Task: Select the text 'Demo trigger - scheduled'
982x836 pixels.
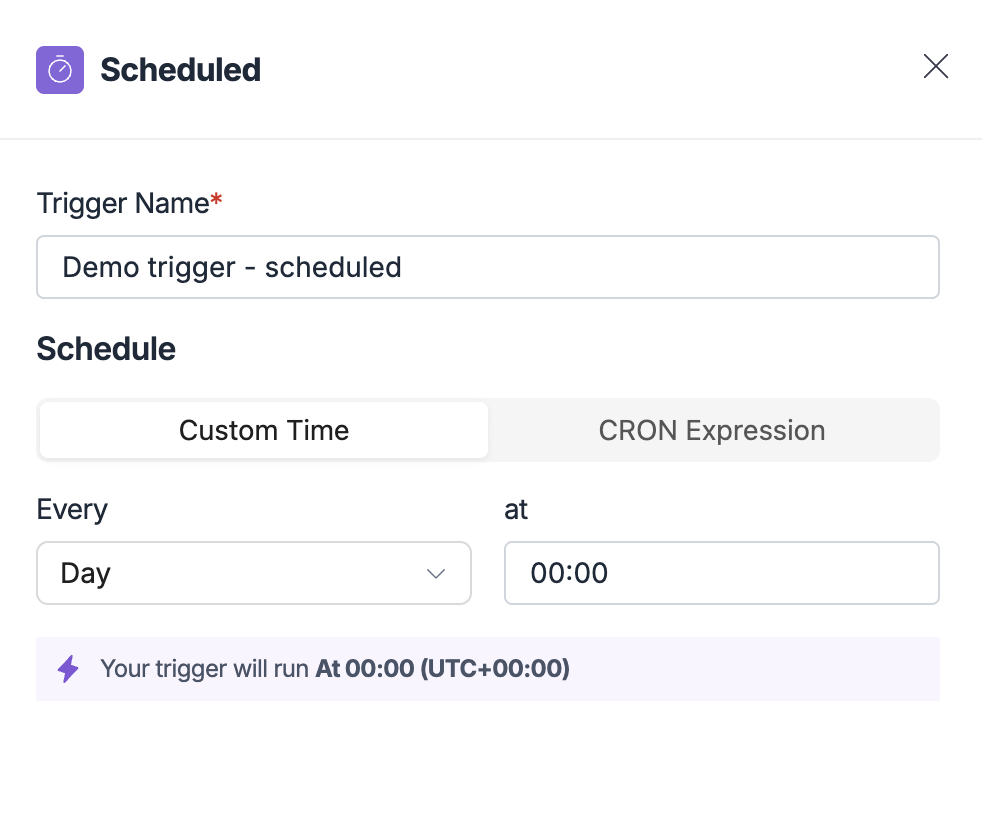Action: [231, 267]
